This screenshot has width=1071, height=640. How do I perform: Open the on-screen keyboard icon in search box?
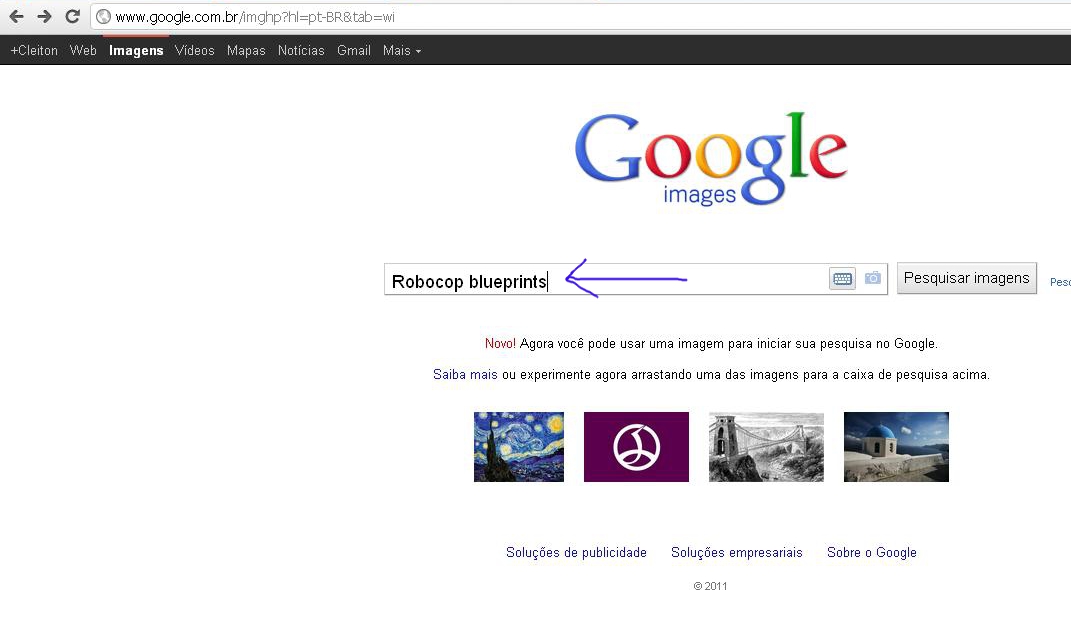pos(842,279)
